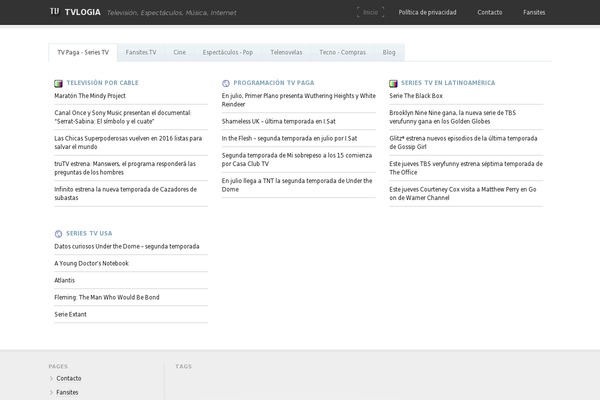600x400 pixels.
Task: Read the A Young Doctor's Notebook article
Action: click(92, 263)
